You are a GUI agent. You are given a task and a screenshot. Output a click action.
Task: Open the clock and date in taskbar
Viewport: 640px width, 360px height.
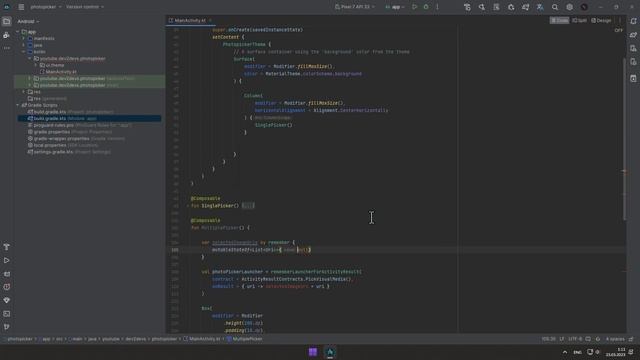[x=616, y=352]
